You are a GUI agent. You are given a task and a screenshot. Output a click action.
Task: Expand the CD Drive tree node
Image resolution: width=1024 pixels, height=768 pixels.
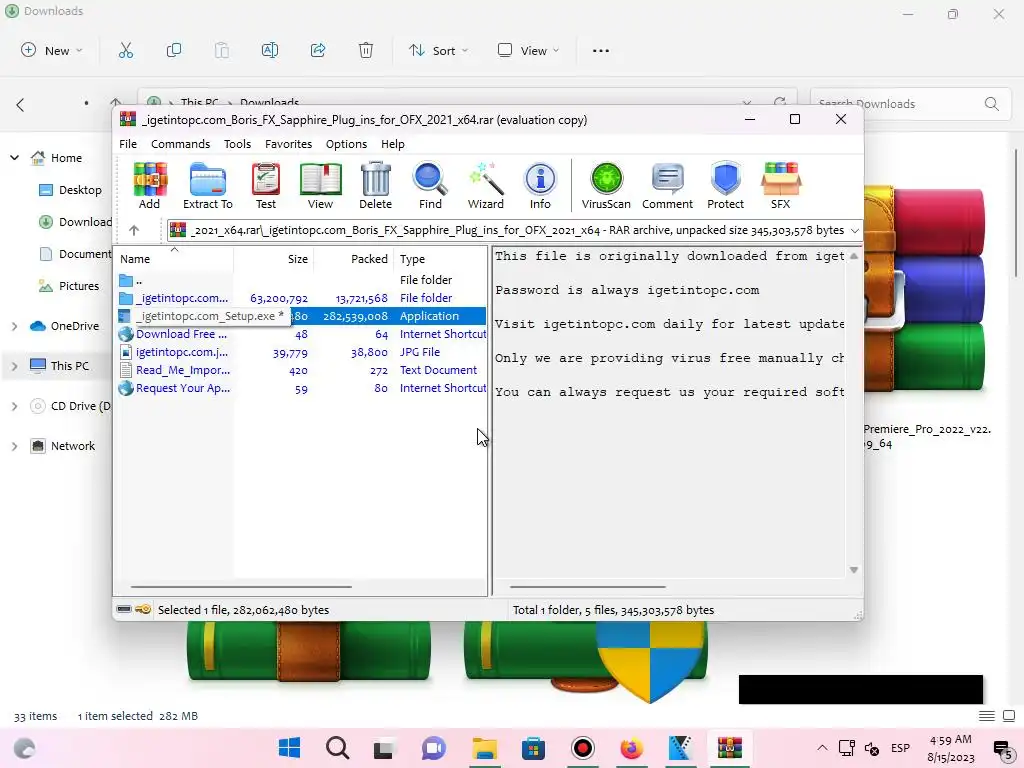click(14, 406)
